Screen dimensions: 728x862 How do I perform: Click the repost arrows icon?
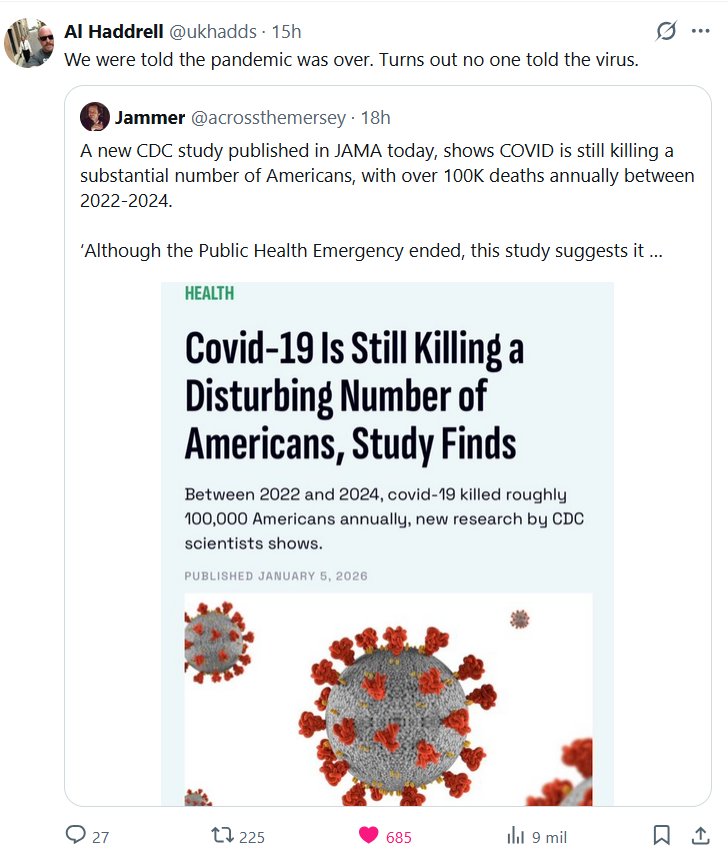(x=224, y=836)
